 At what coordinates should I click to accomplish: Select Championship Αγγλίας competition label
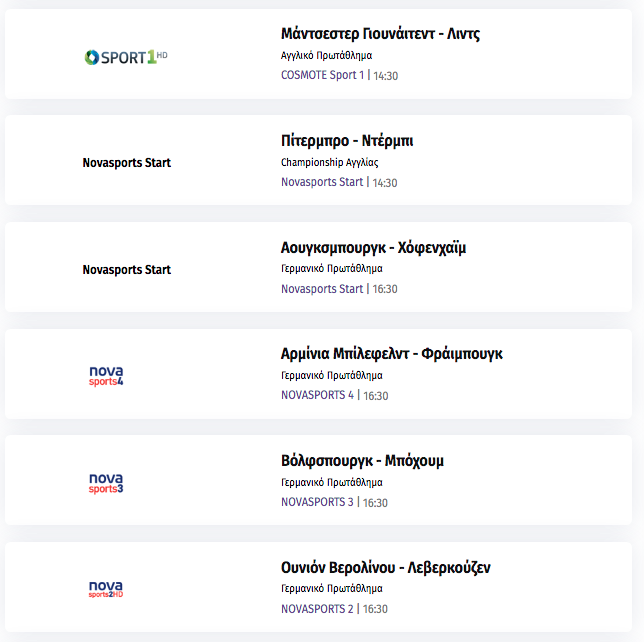(329, 162)
